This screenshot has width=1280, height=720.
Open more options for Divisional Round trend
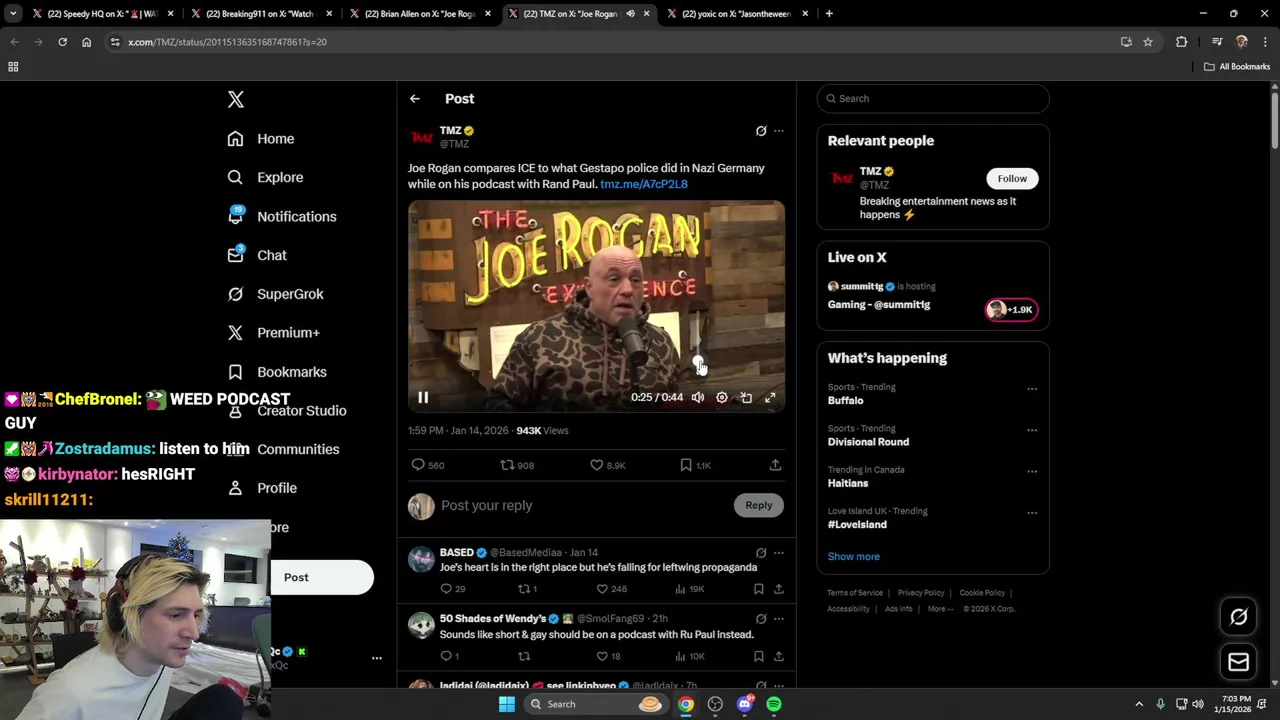pyautogui.click(x=1032, y=431)
